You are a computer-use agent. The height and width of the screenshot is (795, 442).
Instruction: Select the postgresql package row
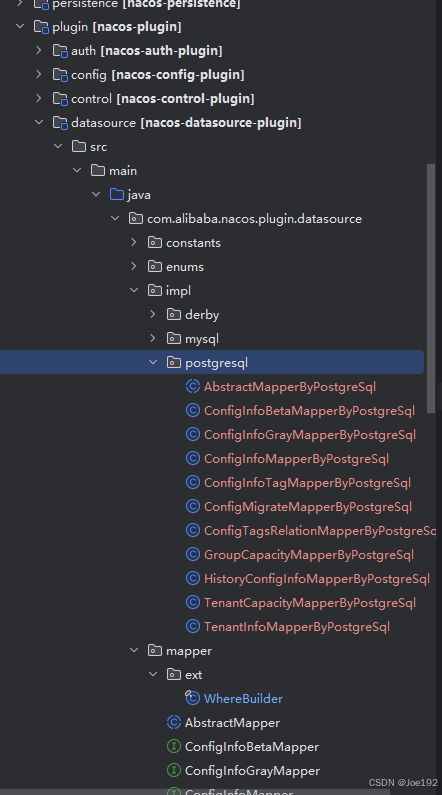[x=212, y=362]
